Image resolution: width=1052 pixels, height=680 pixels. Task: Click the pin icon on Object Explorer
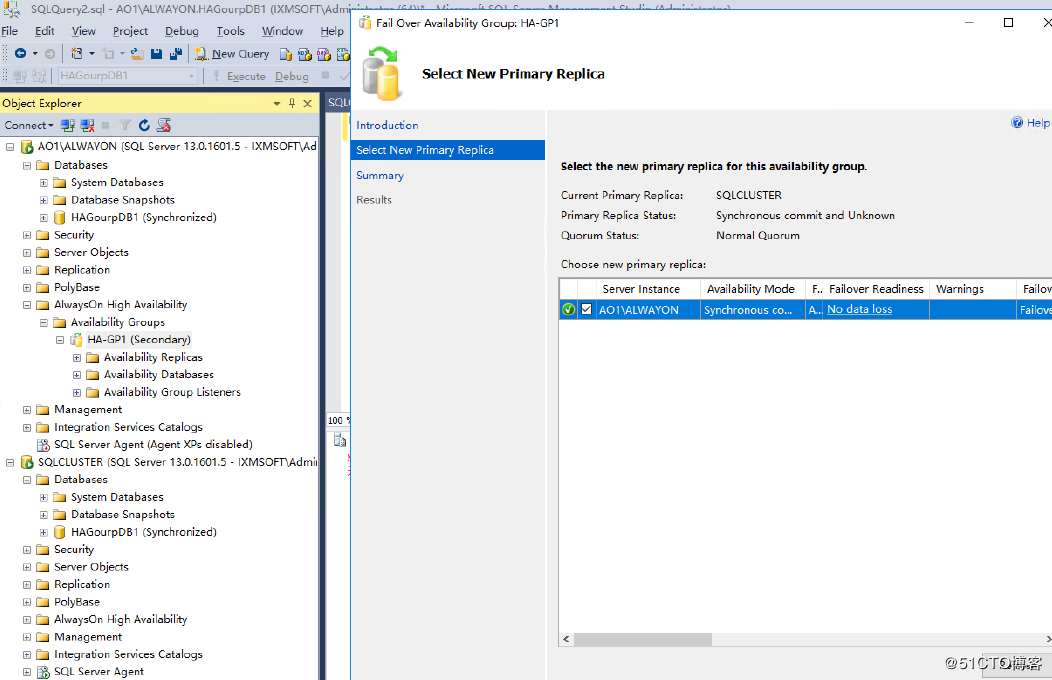[x=292, y=103]
